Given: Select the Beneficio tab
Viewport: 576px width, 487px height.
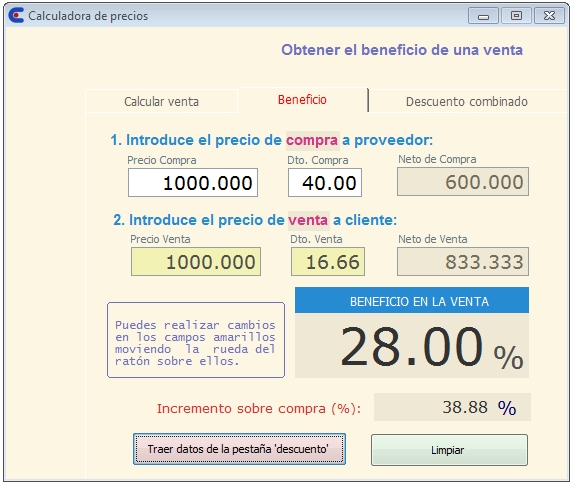Looking at the screenshot, I should point(302,100).
